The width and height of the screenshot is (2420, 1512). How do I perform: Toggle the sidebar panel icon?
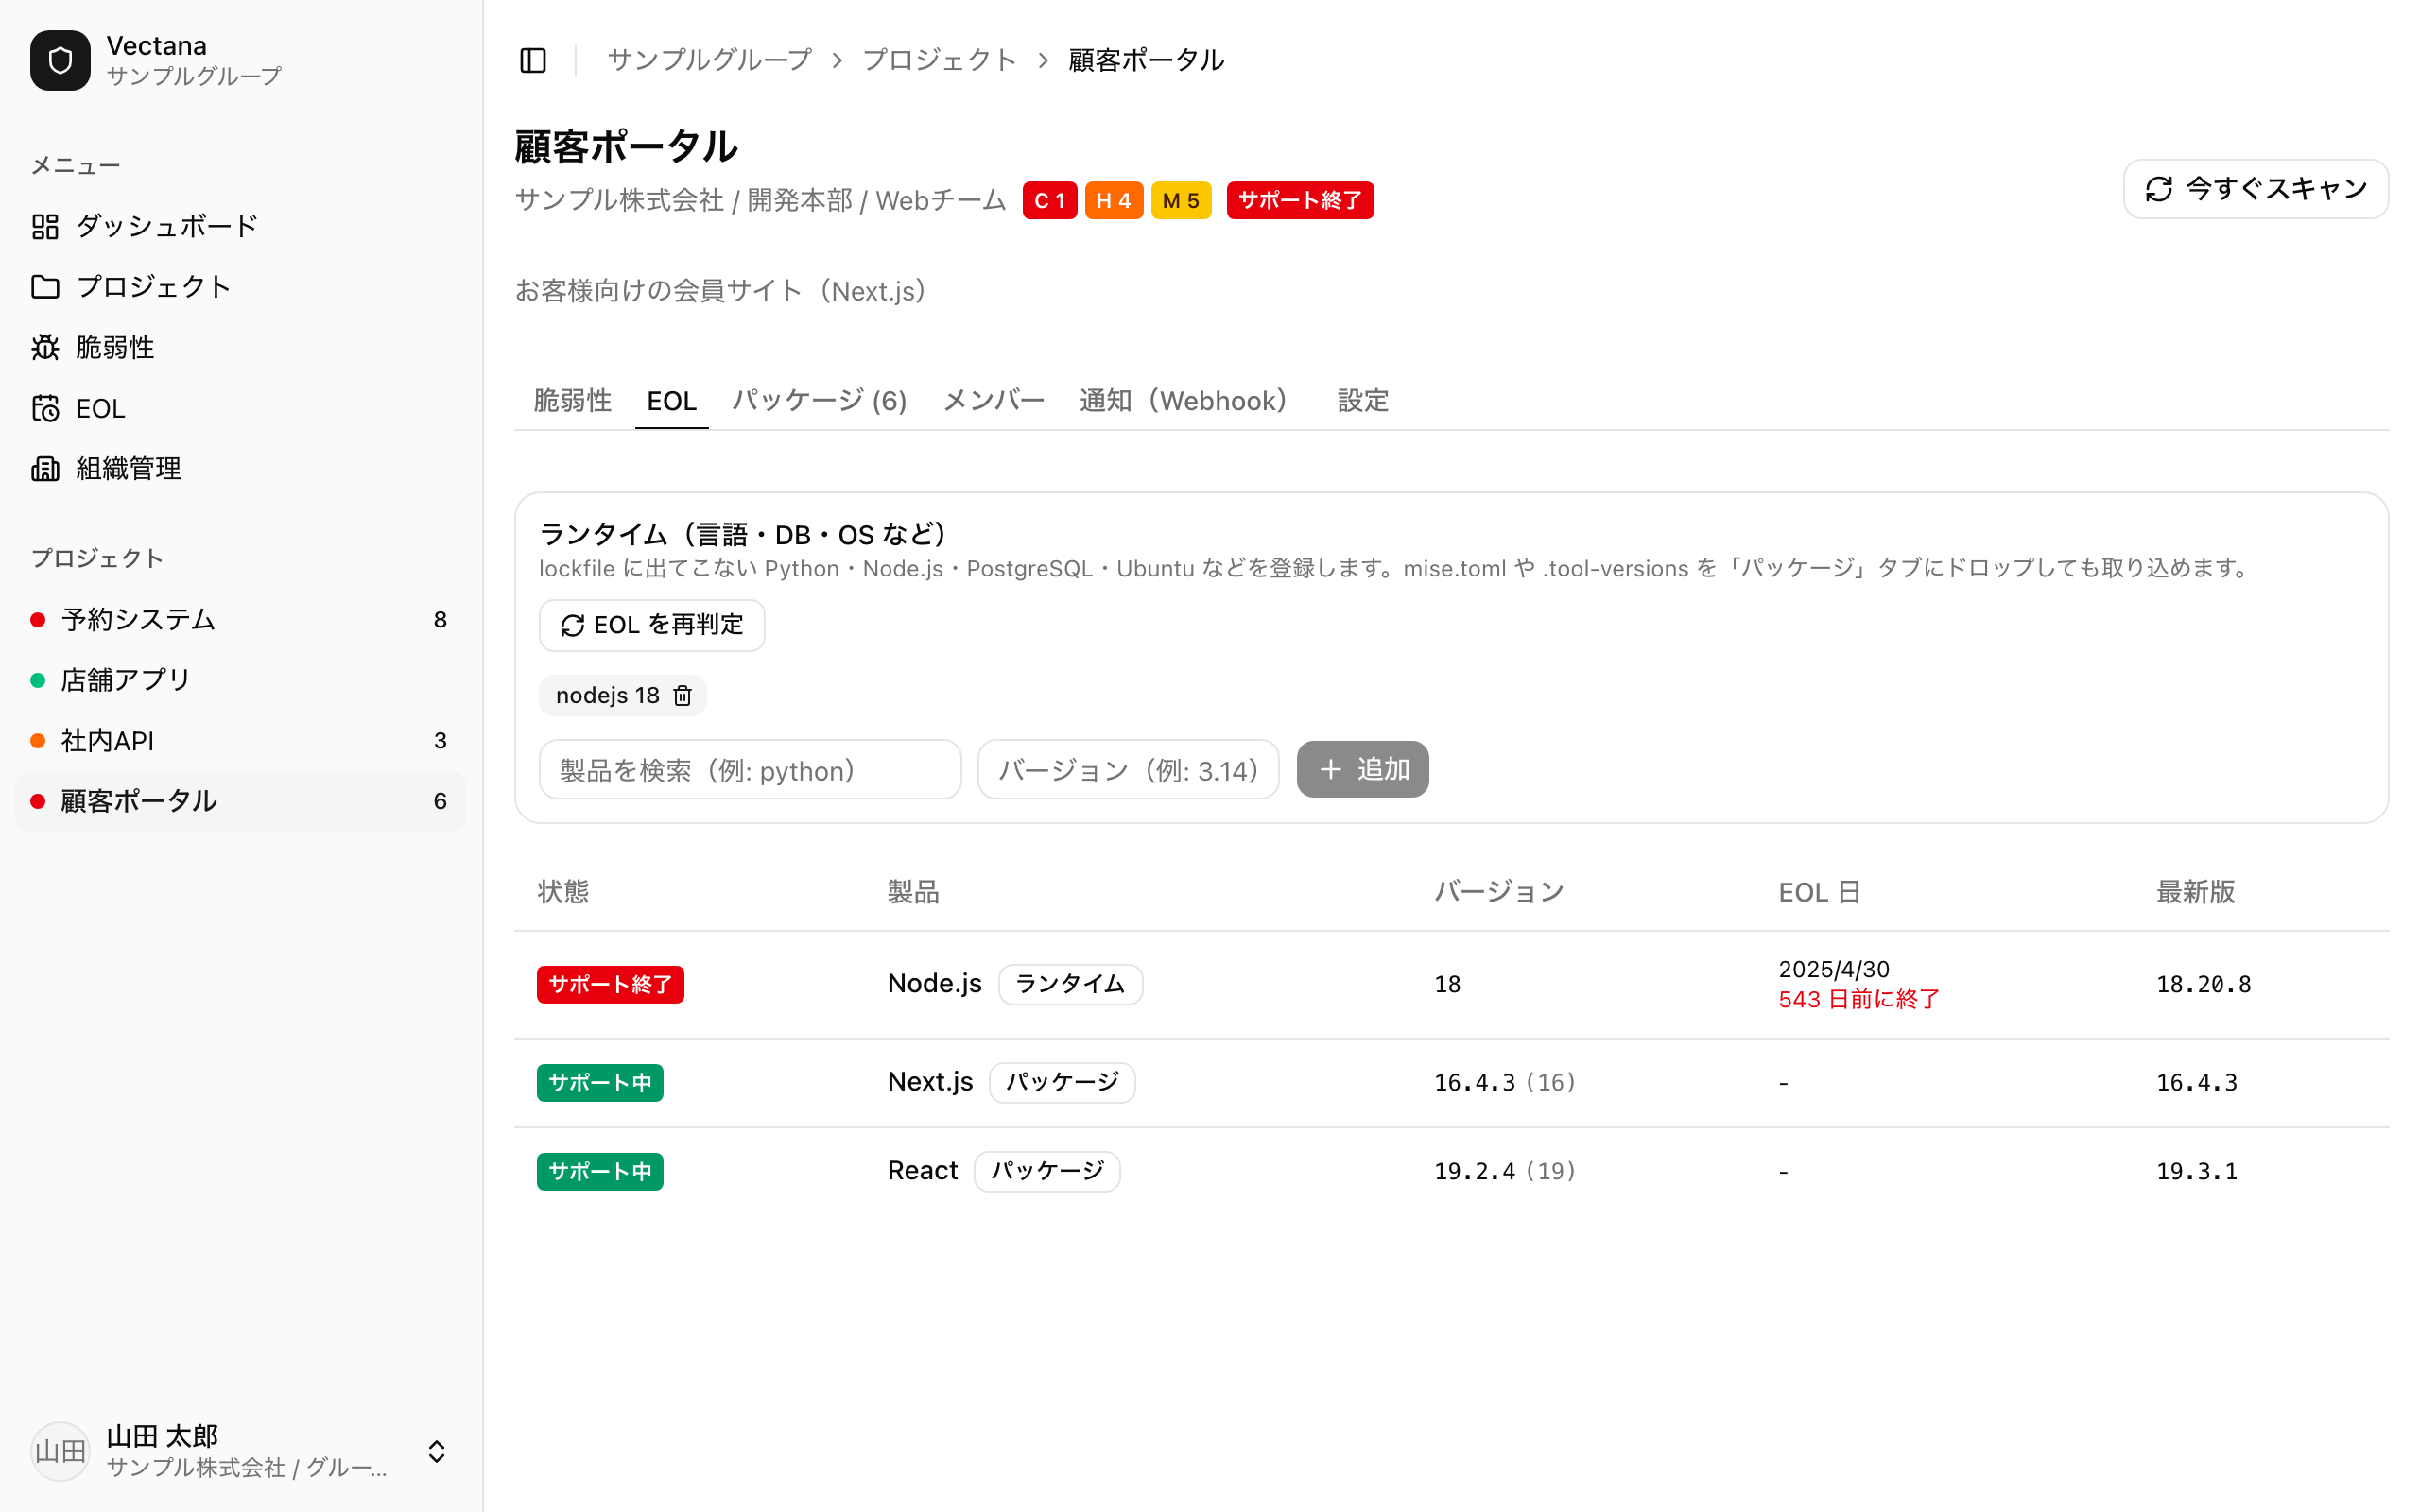point(533,60)
